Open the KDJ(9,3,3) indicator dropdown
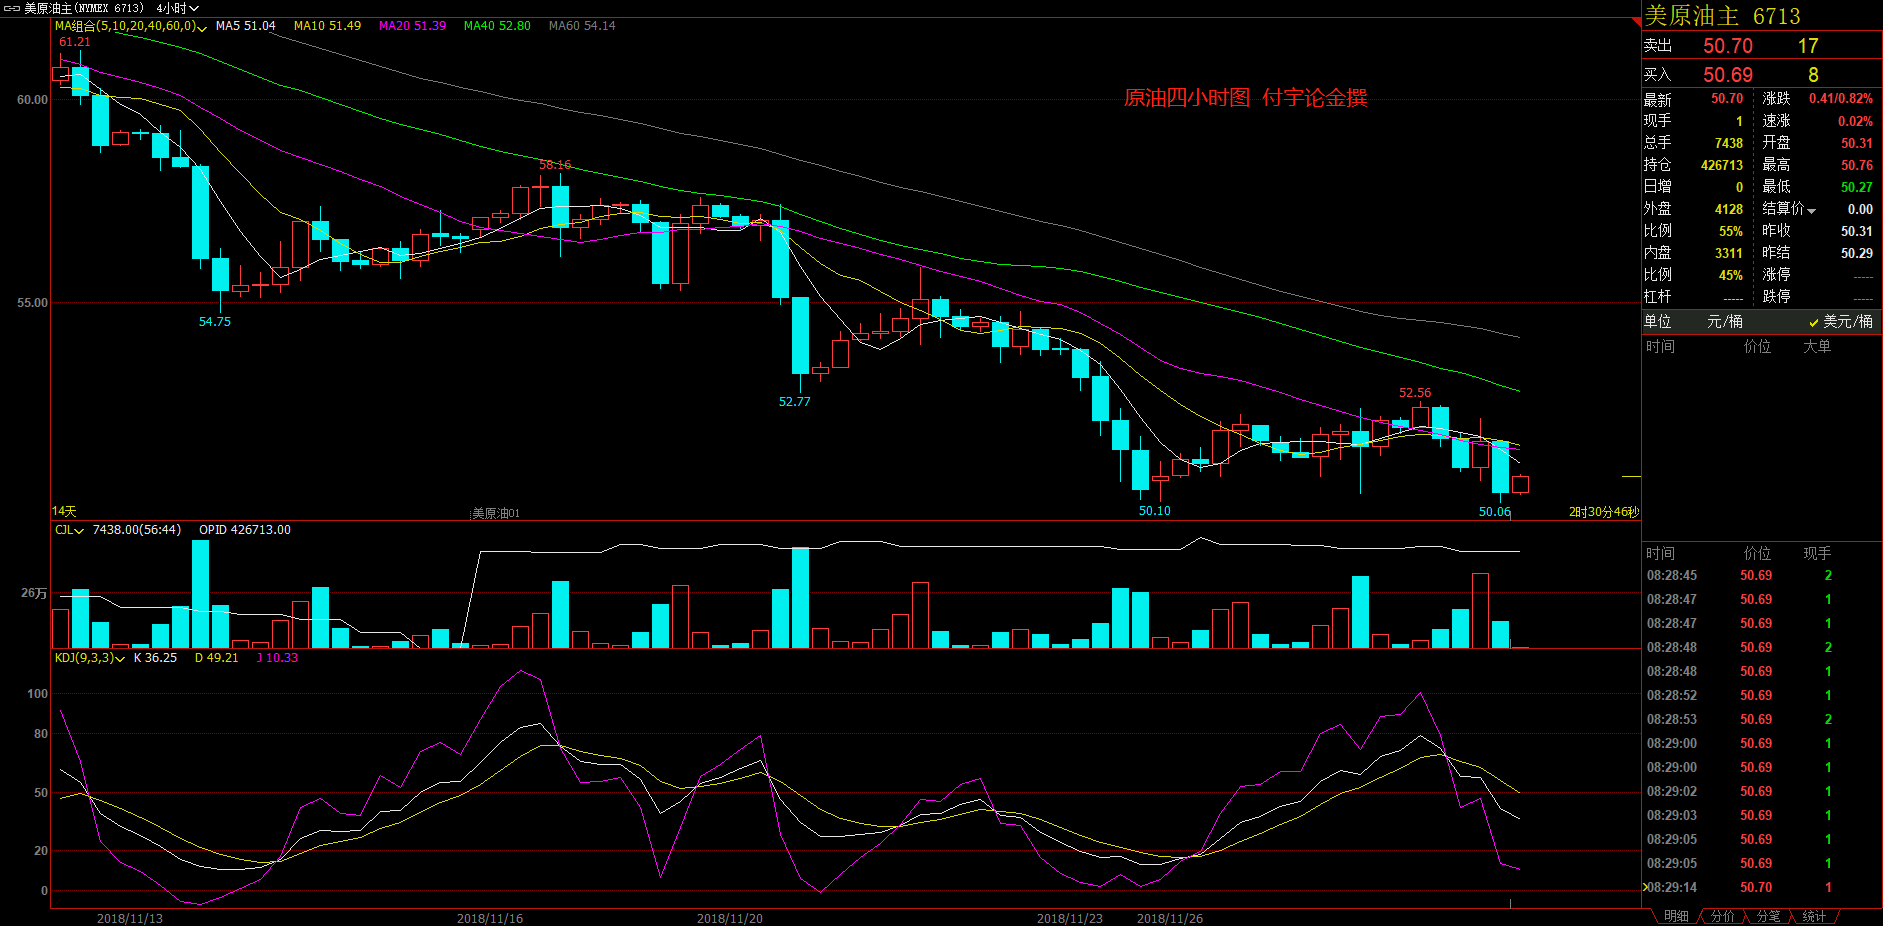Screen dimensions: 1883x926 click(x=89, y=658)
